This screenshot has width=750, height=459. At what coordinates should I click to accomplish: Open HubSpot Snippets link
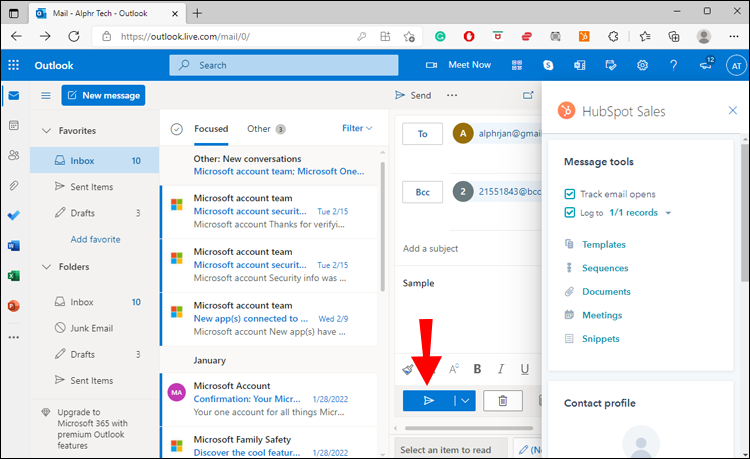pyautogui.click(x=600, y=339)
